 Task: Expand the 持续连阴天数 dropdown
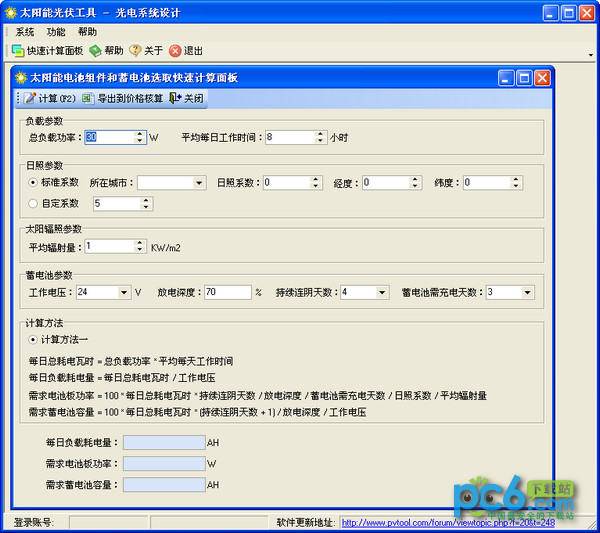click(381, 292)
